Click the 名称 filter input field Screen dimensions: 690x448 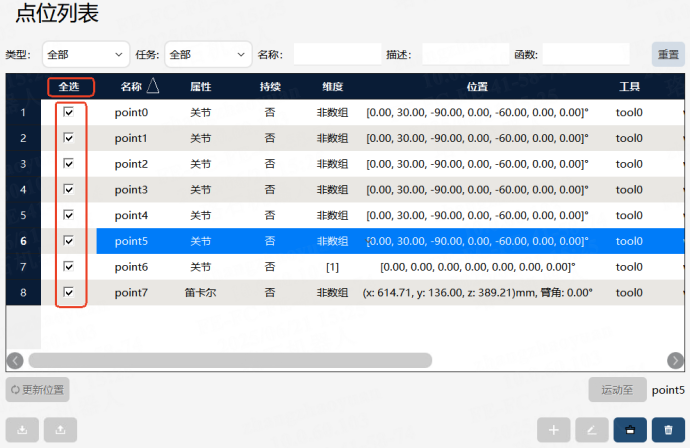[338, 55]
